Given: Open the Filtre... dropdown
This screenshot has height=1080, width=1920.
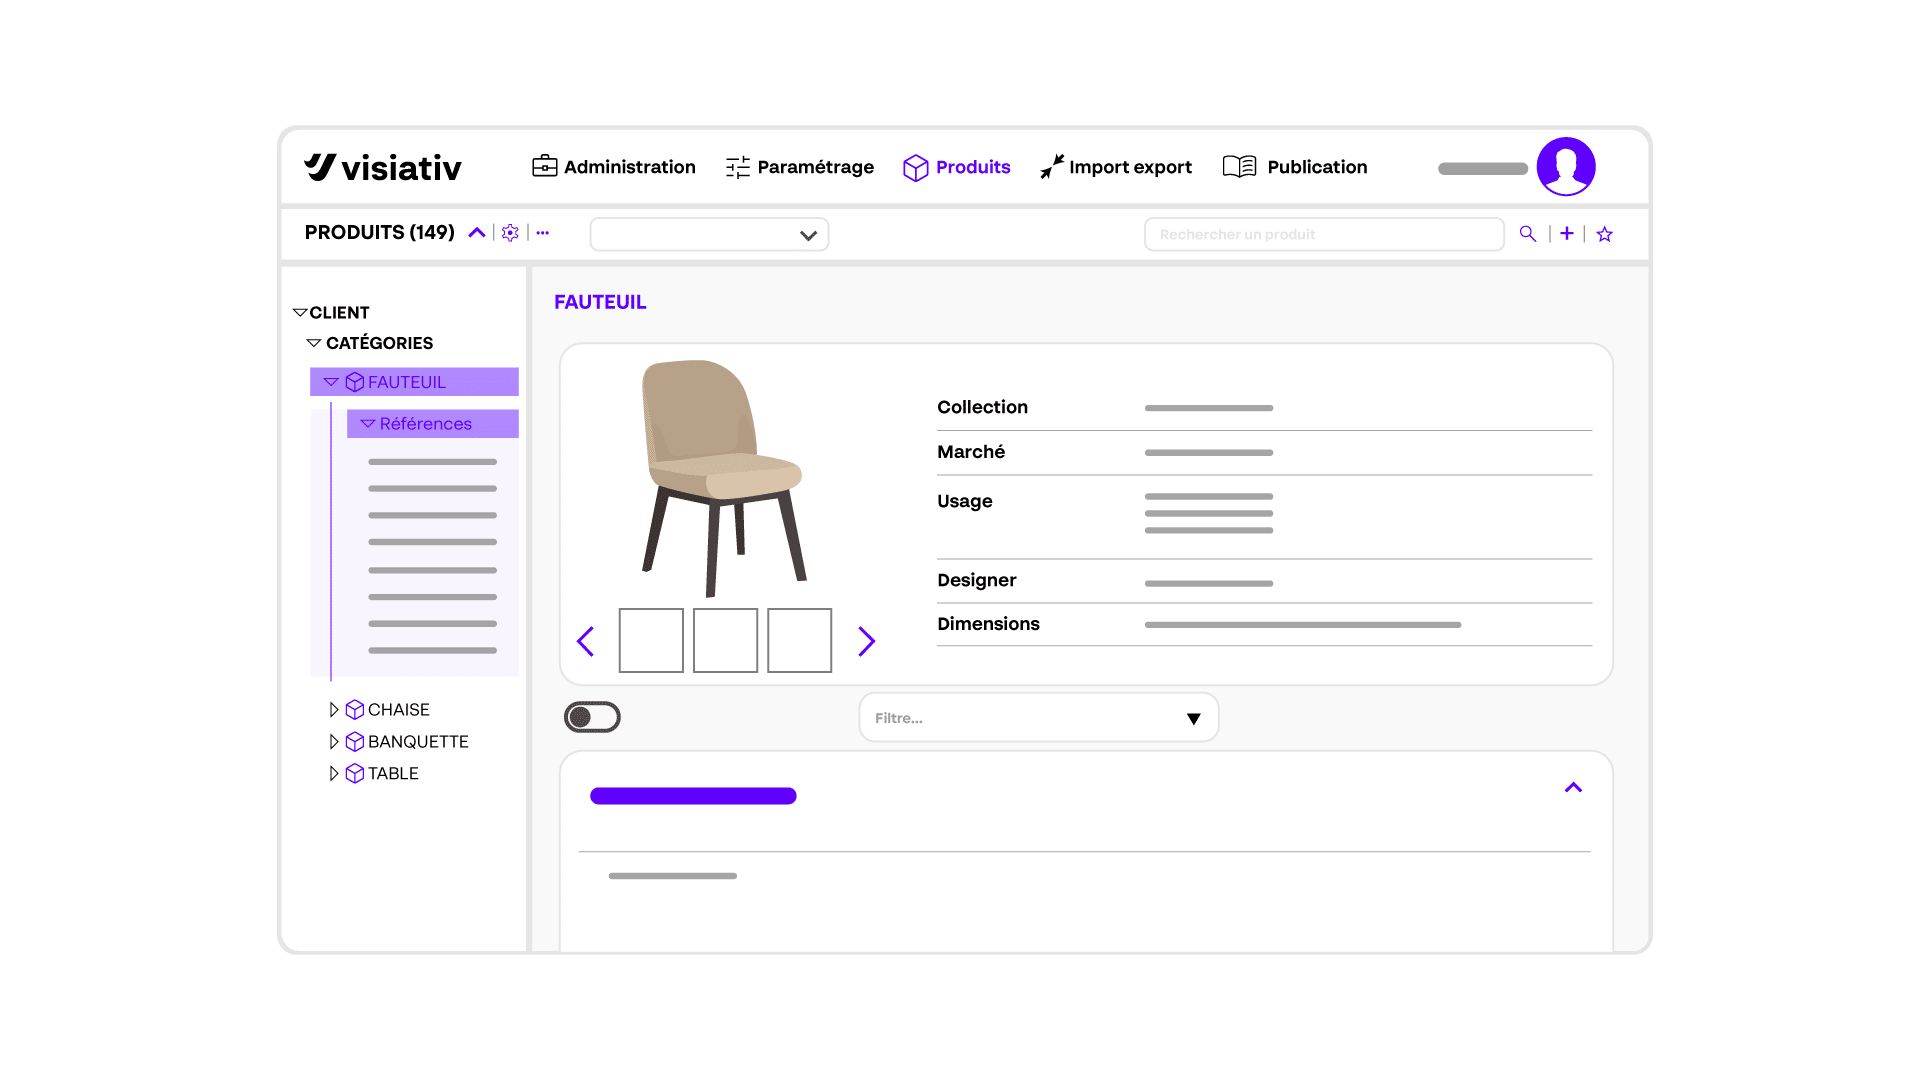Looking at the screenshot, I should (1038, 718).
